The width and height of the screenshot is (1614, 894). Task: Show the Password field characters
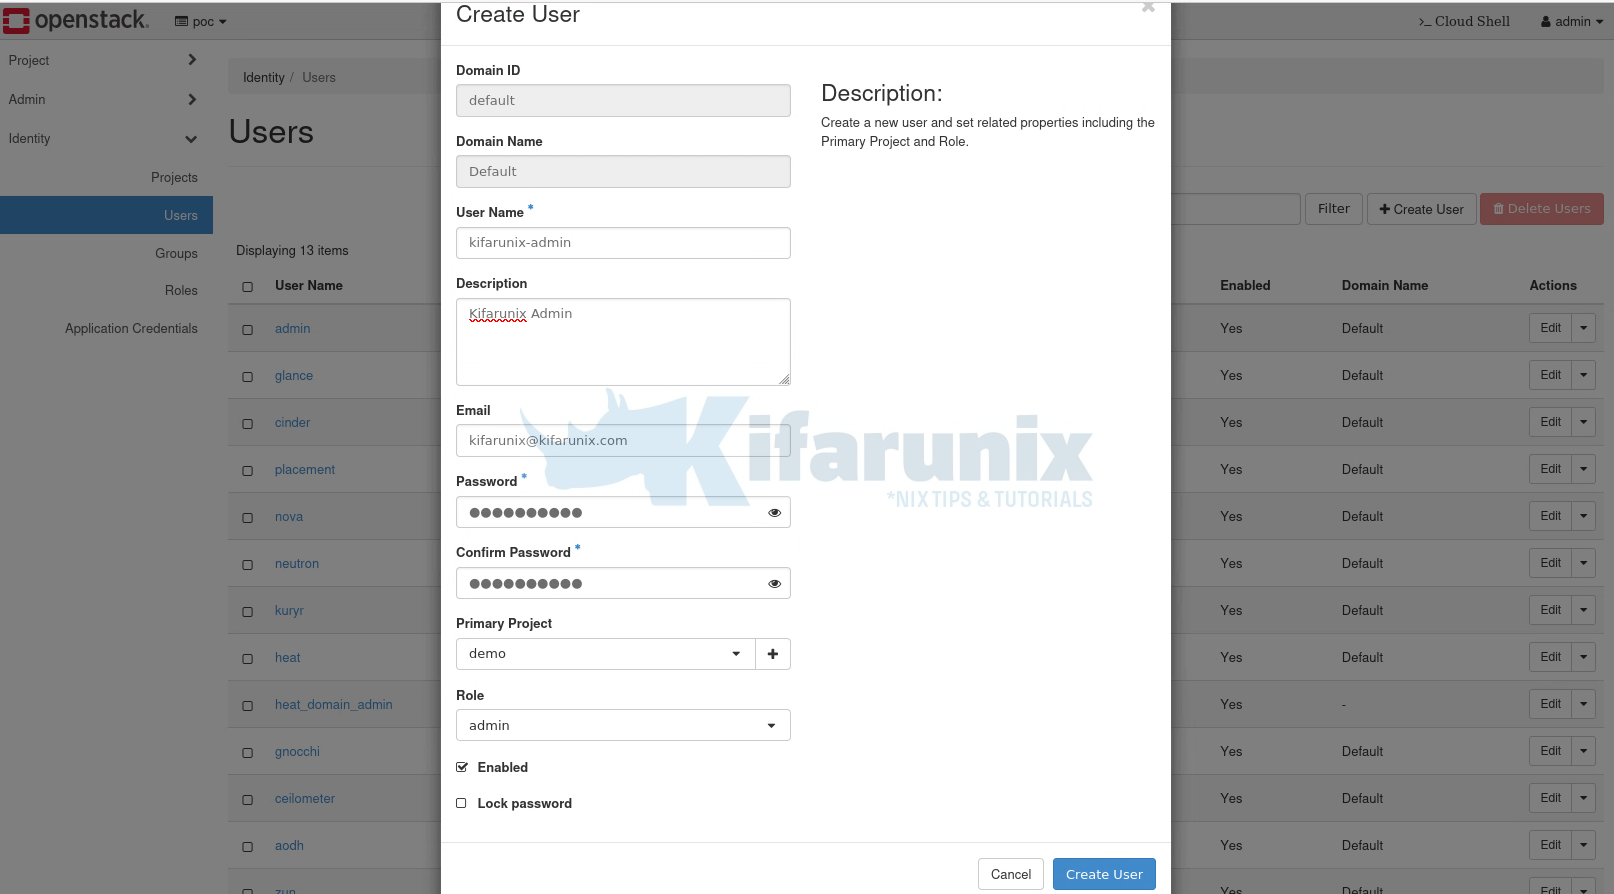click(774, 513)
